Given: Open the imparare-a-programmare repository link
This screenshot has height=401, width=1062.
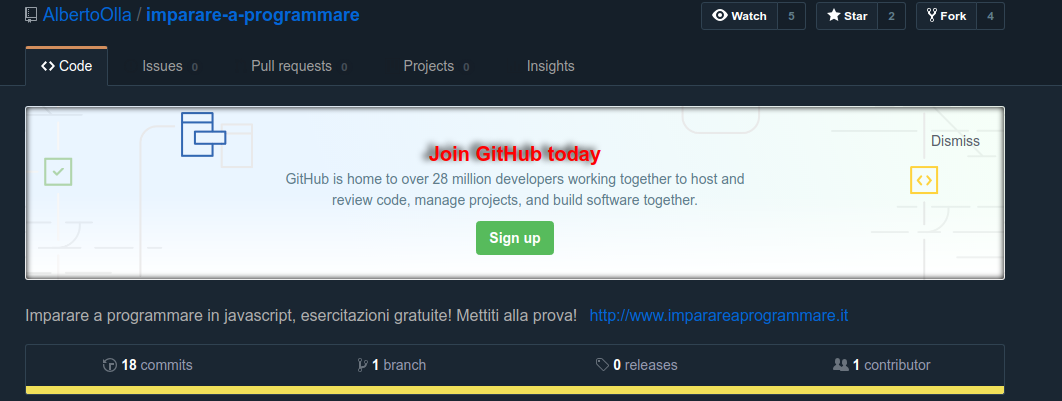Looking at the screenshot, I should 253,14.
